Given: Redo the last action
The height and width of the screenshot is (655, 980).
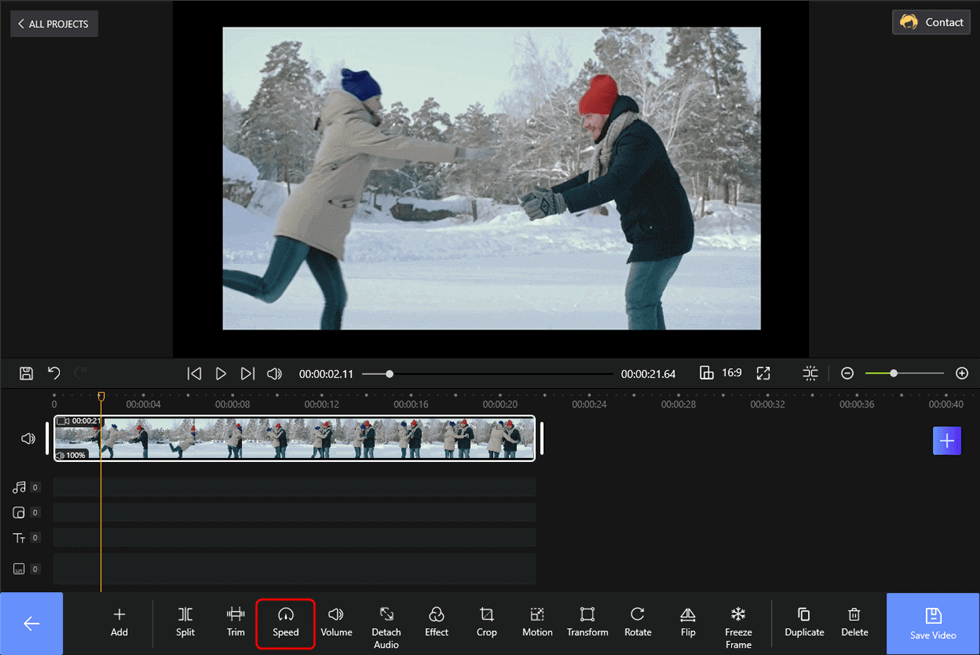Looking at the screenshot, I should click(x=81, y=374).
